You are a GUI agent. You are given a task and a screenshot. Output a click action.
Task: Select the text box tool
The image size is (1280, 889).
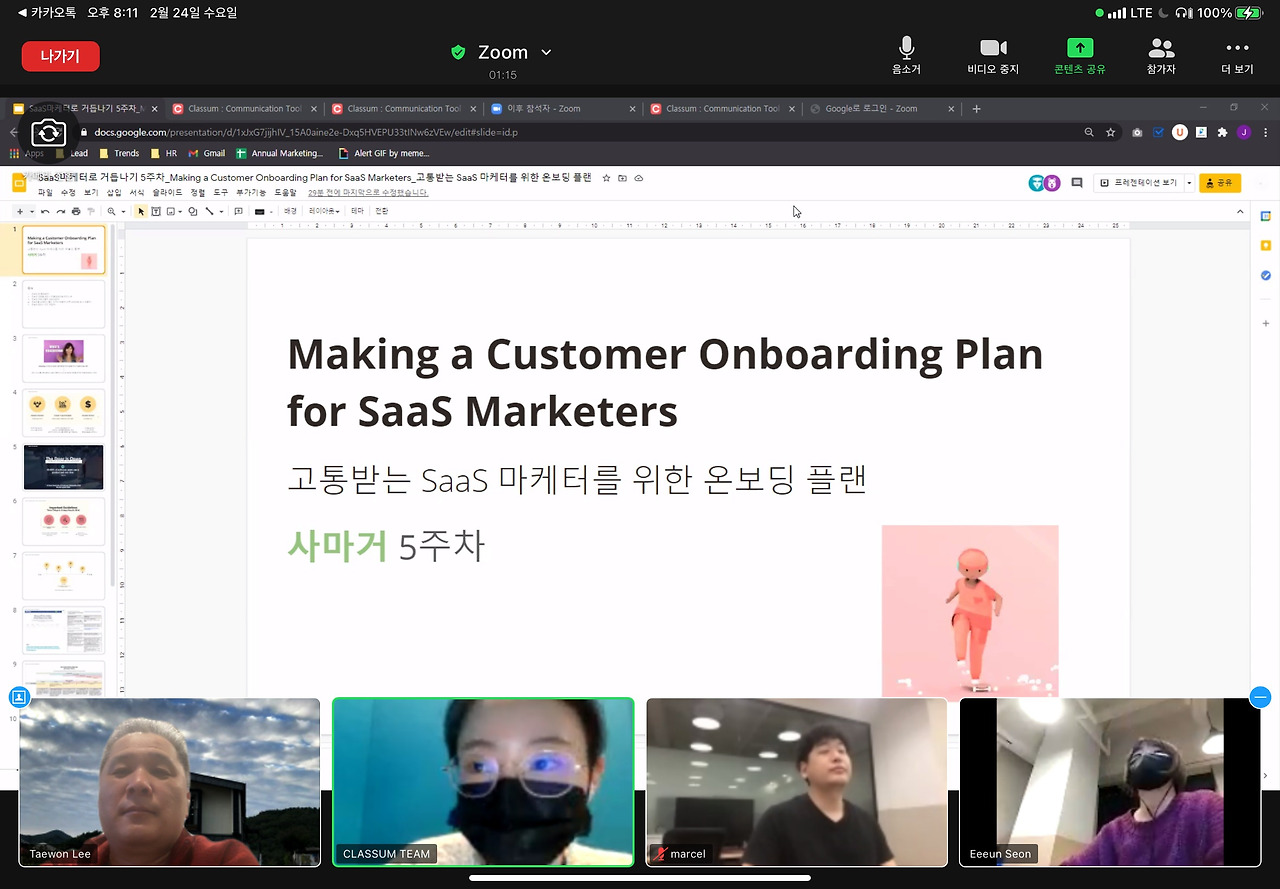pos(156,211)
